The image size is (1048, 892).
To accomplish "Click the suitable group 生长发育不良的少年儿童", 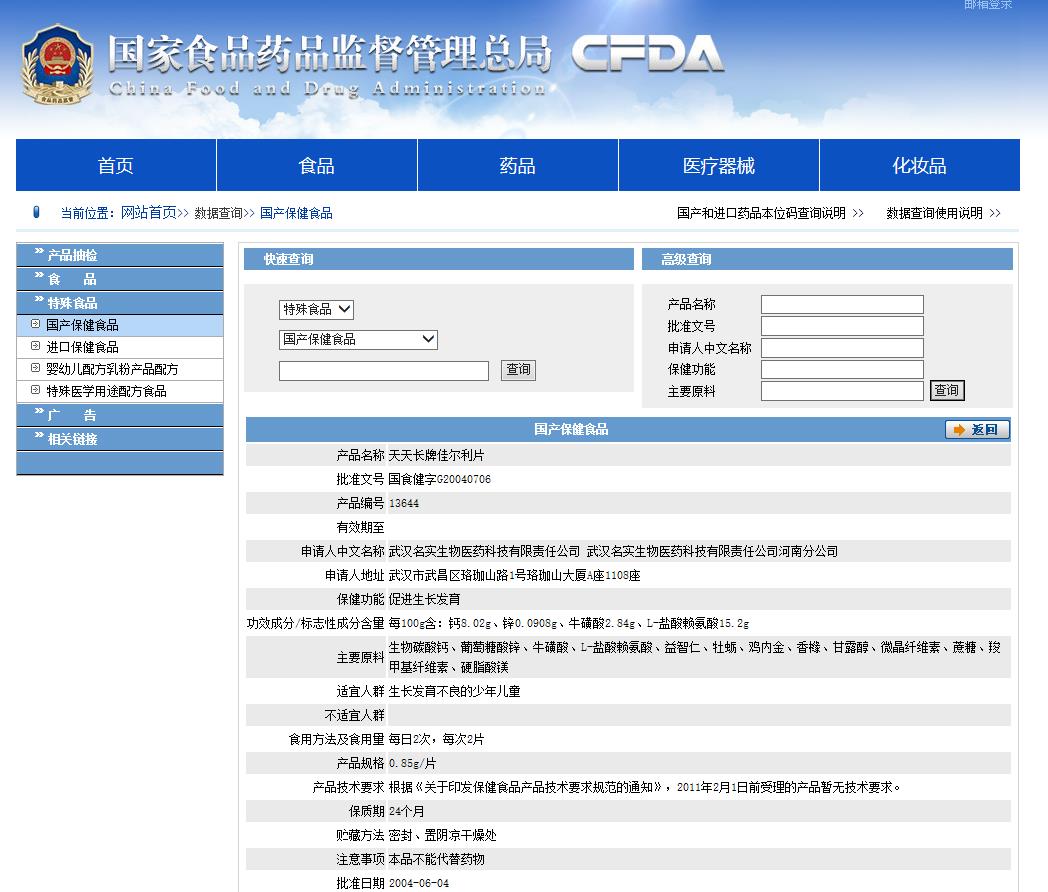I will point(454,691).
